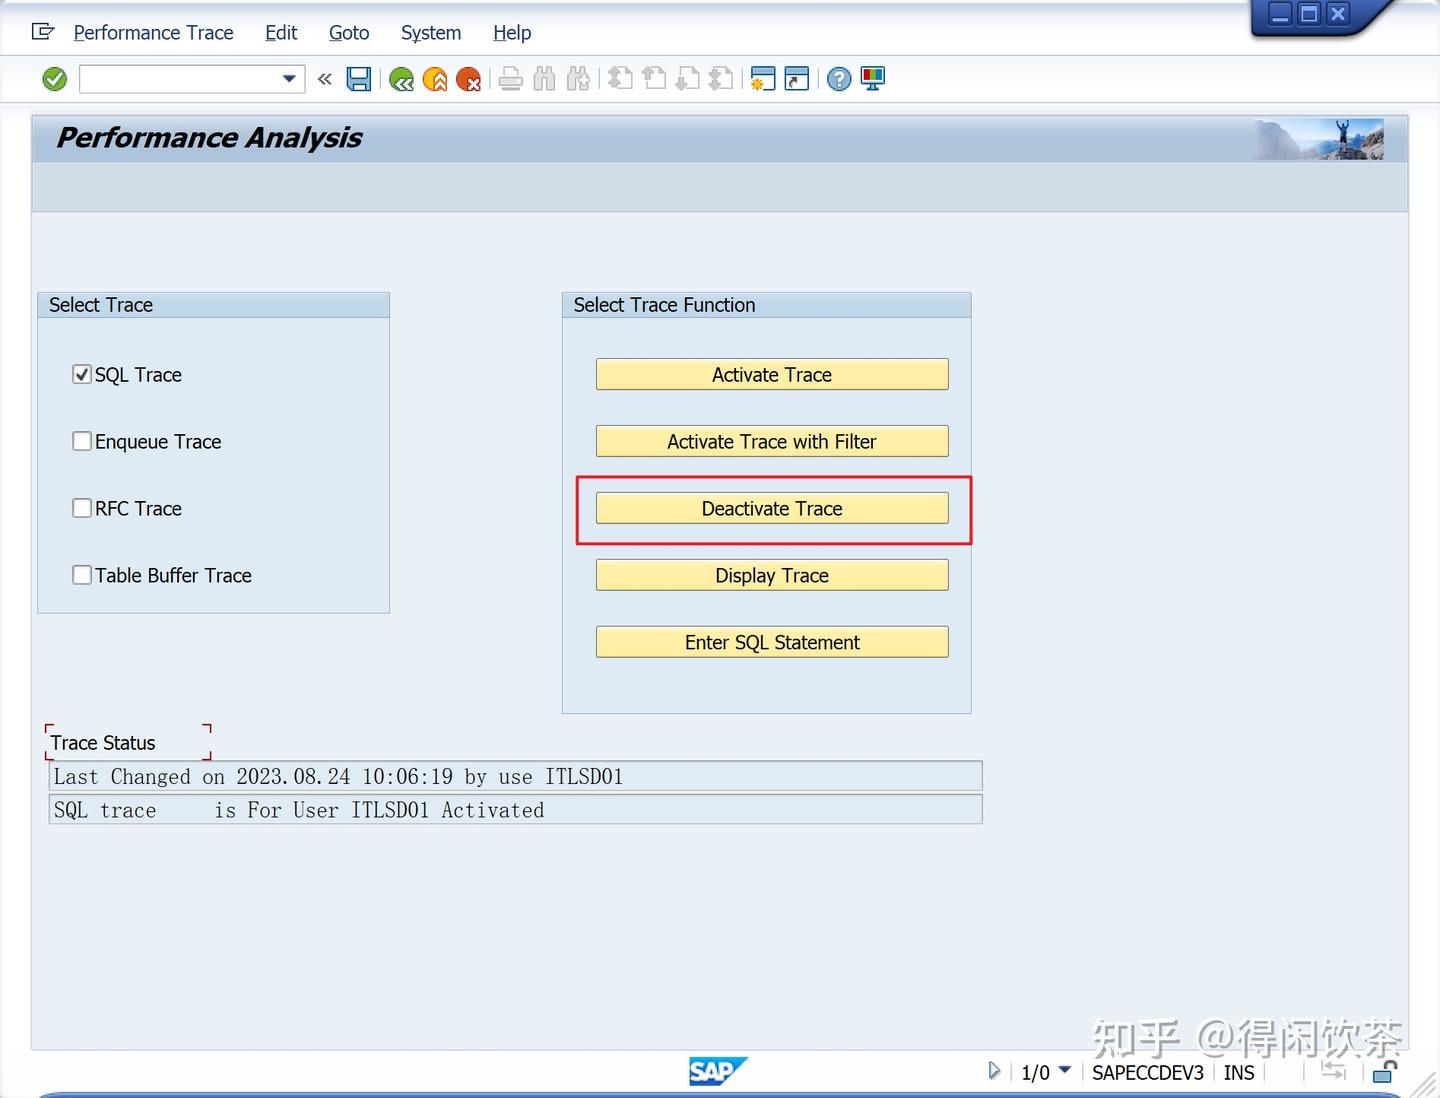1440x1098 pixels.
Task: Click the green Enter checkmark icon
Action: pyautogui.click(x=54, y=79)
